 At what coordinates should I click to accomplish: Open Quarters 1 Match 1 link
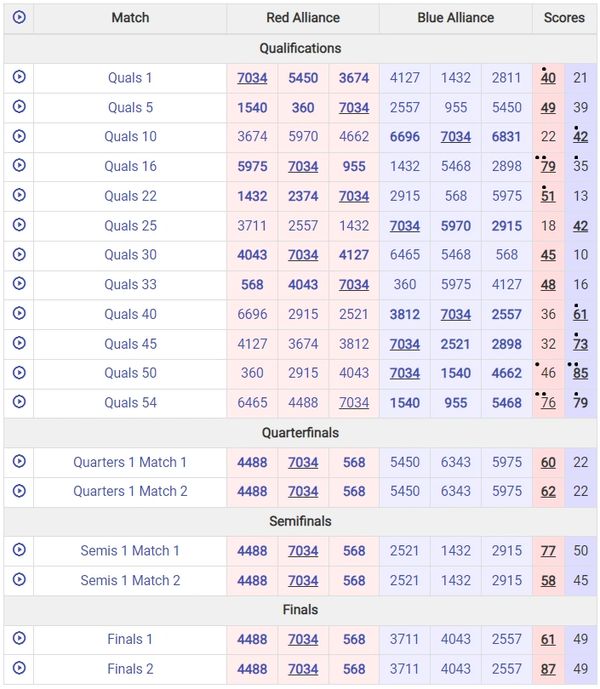(x=130, y=462)
